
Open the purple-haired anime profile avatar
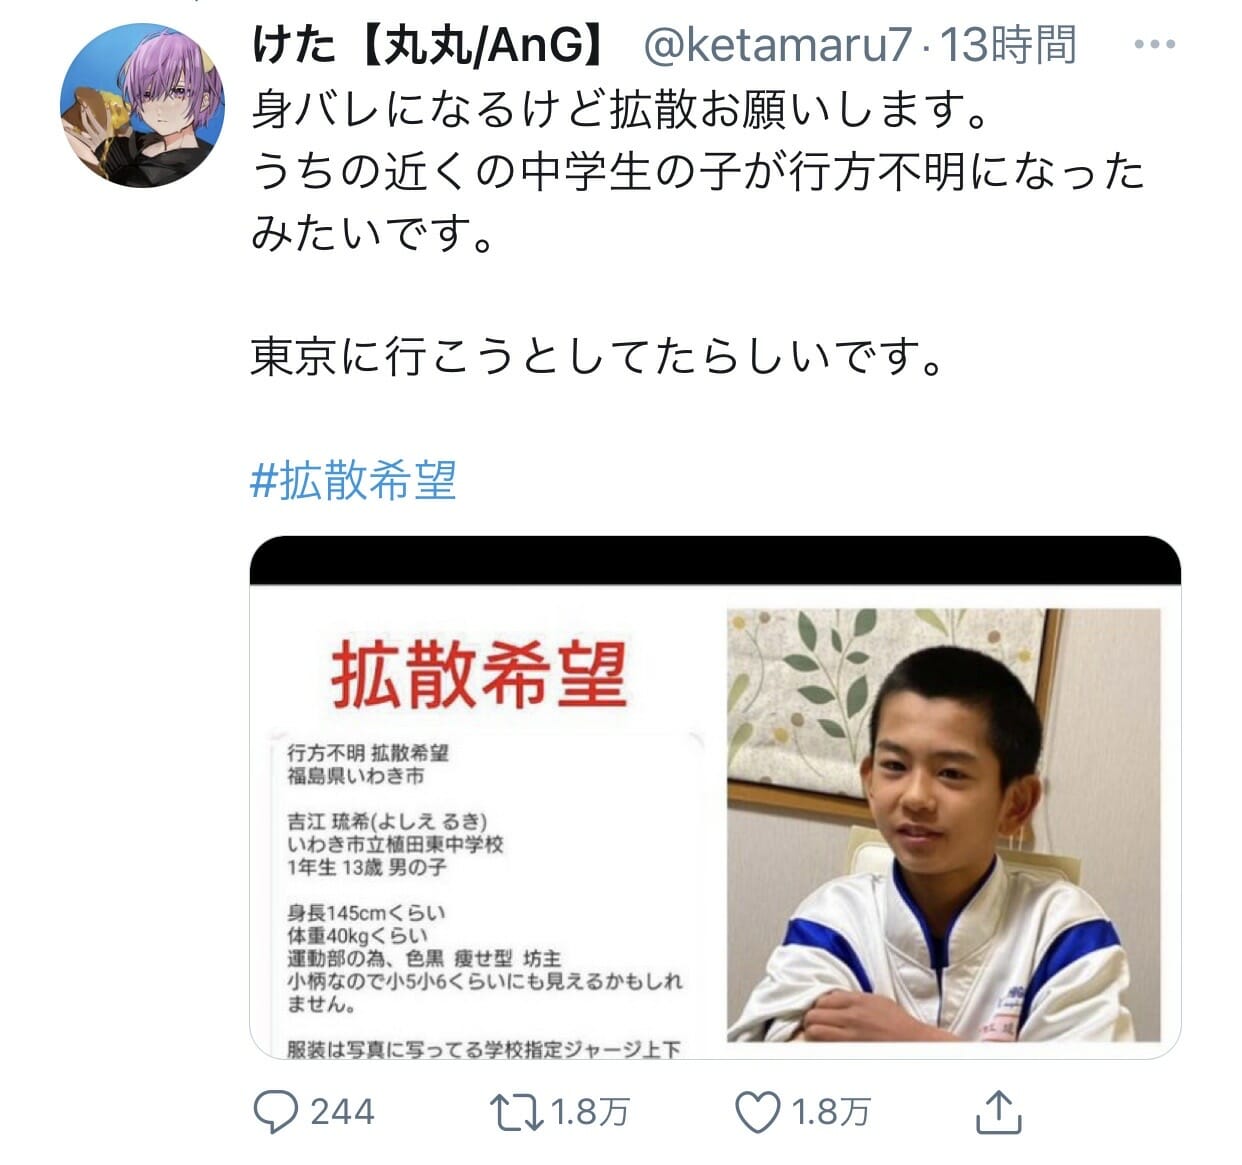tap(144, 105)
